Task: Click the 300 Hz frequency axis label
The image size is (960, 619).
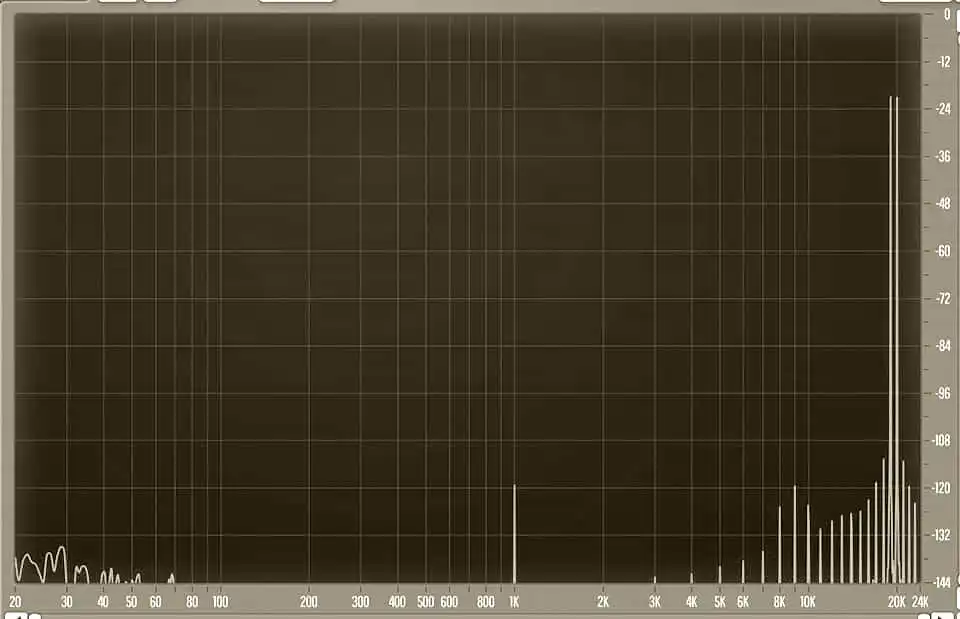Action: (360, 602)
